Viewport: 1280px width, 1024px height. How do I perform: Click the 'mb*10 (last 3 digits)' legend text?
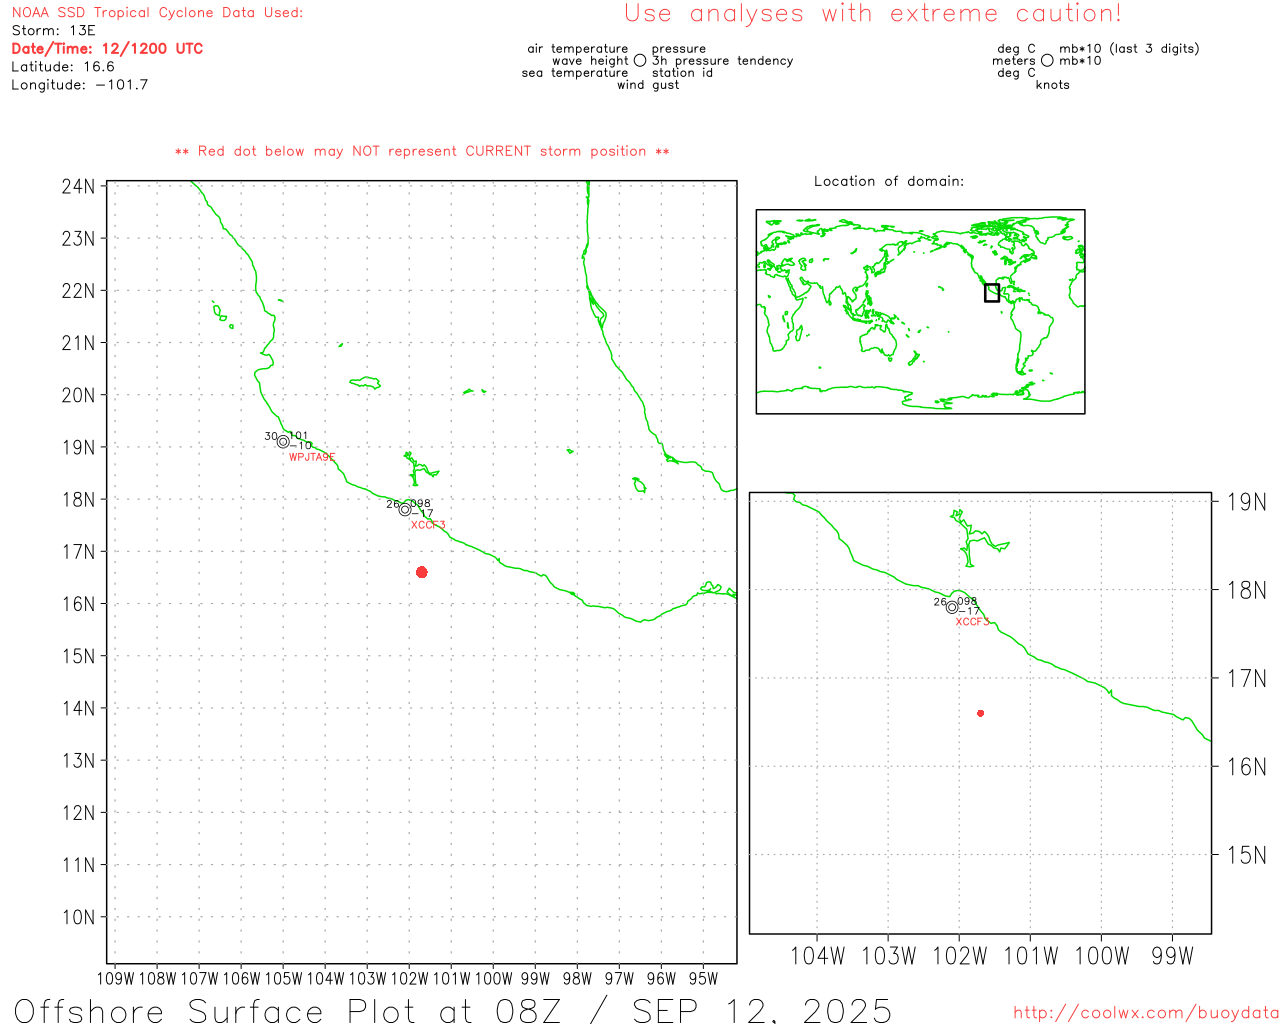[x=1129, y=49]
